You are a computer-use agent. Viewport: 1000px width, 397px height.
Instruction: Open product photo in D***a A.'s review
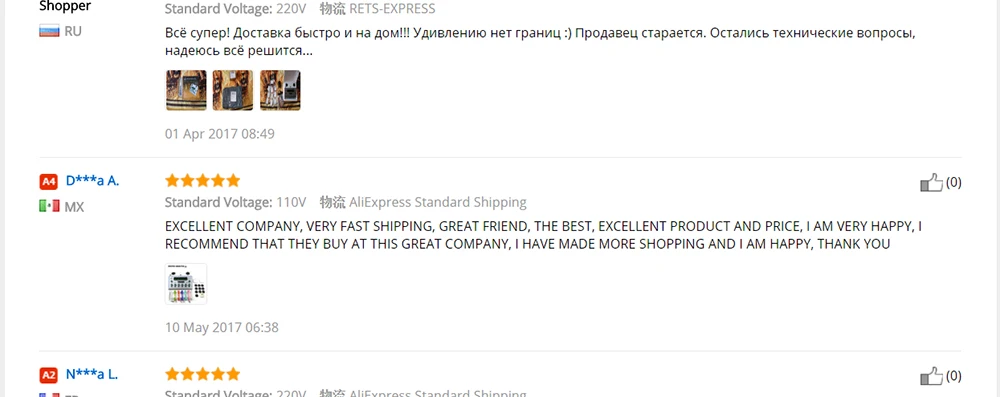(186, 284)
